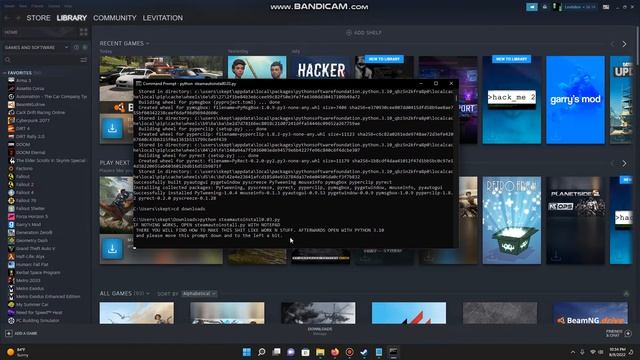Image resolution: width=640 pixels, height=360 pixels.
Task: Select Fallout 4 in sidebar list
Action: 24,192
